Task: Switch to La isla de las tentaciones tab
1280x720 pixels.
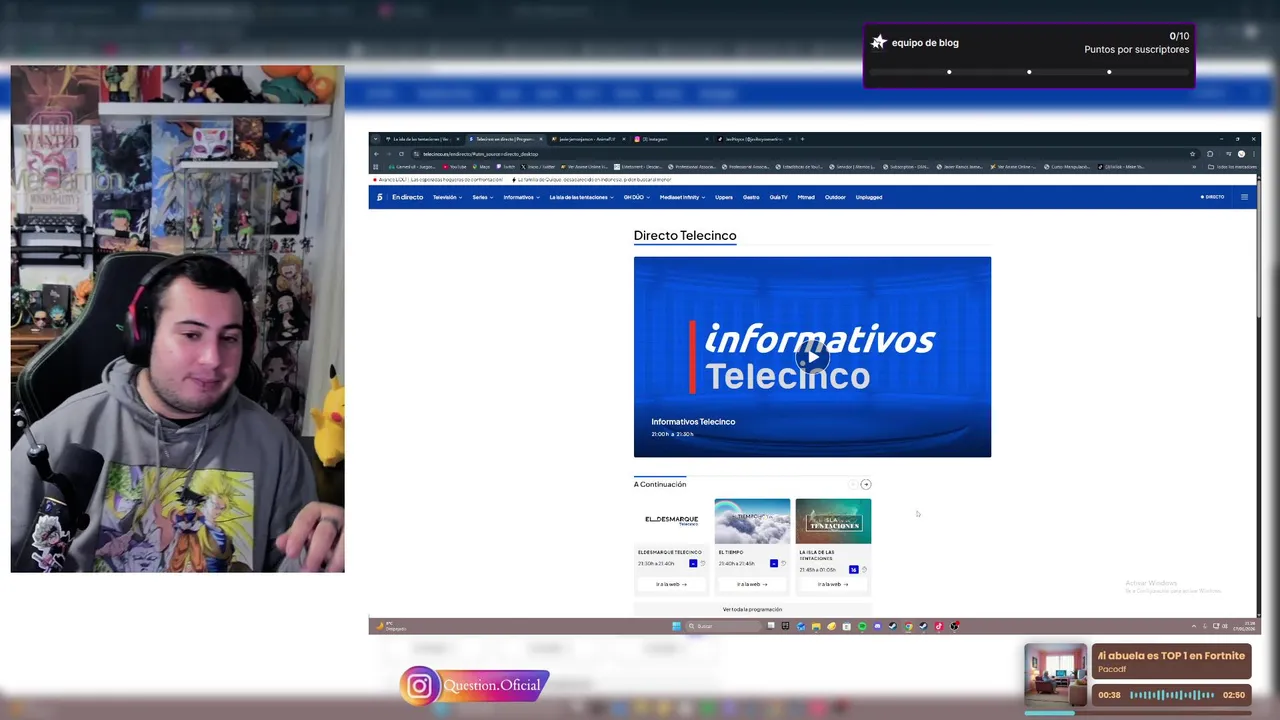Action: (423, 139)
